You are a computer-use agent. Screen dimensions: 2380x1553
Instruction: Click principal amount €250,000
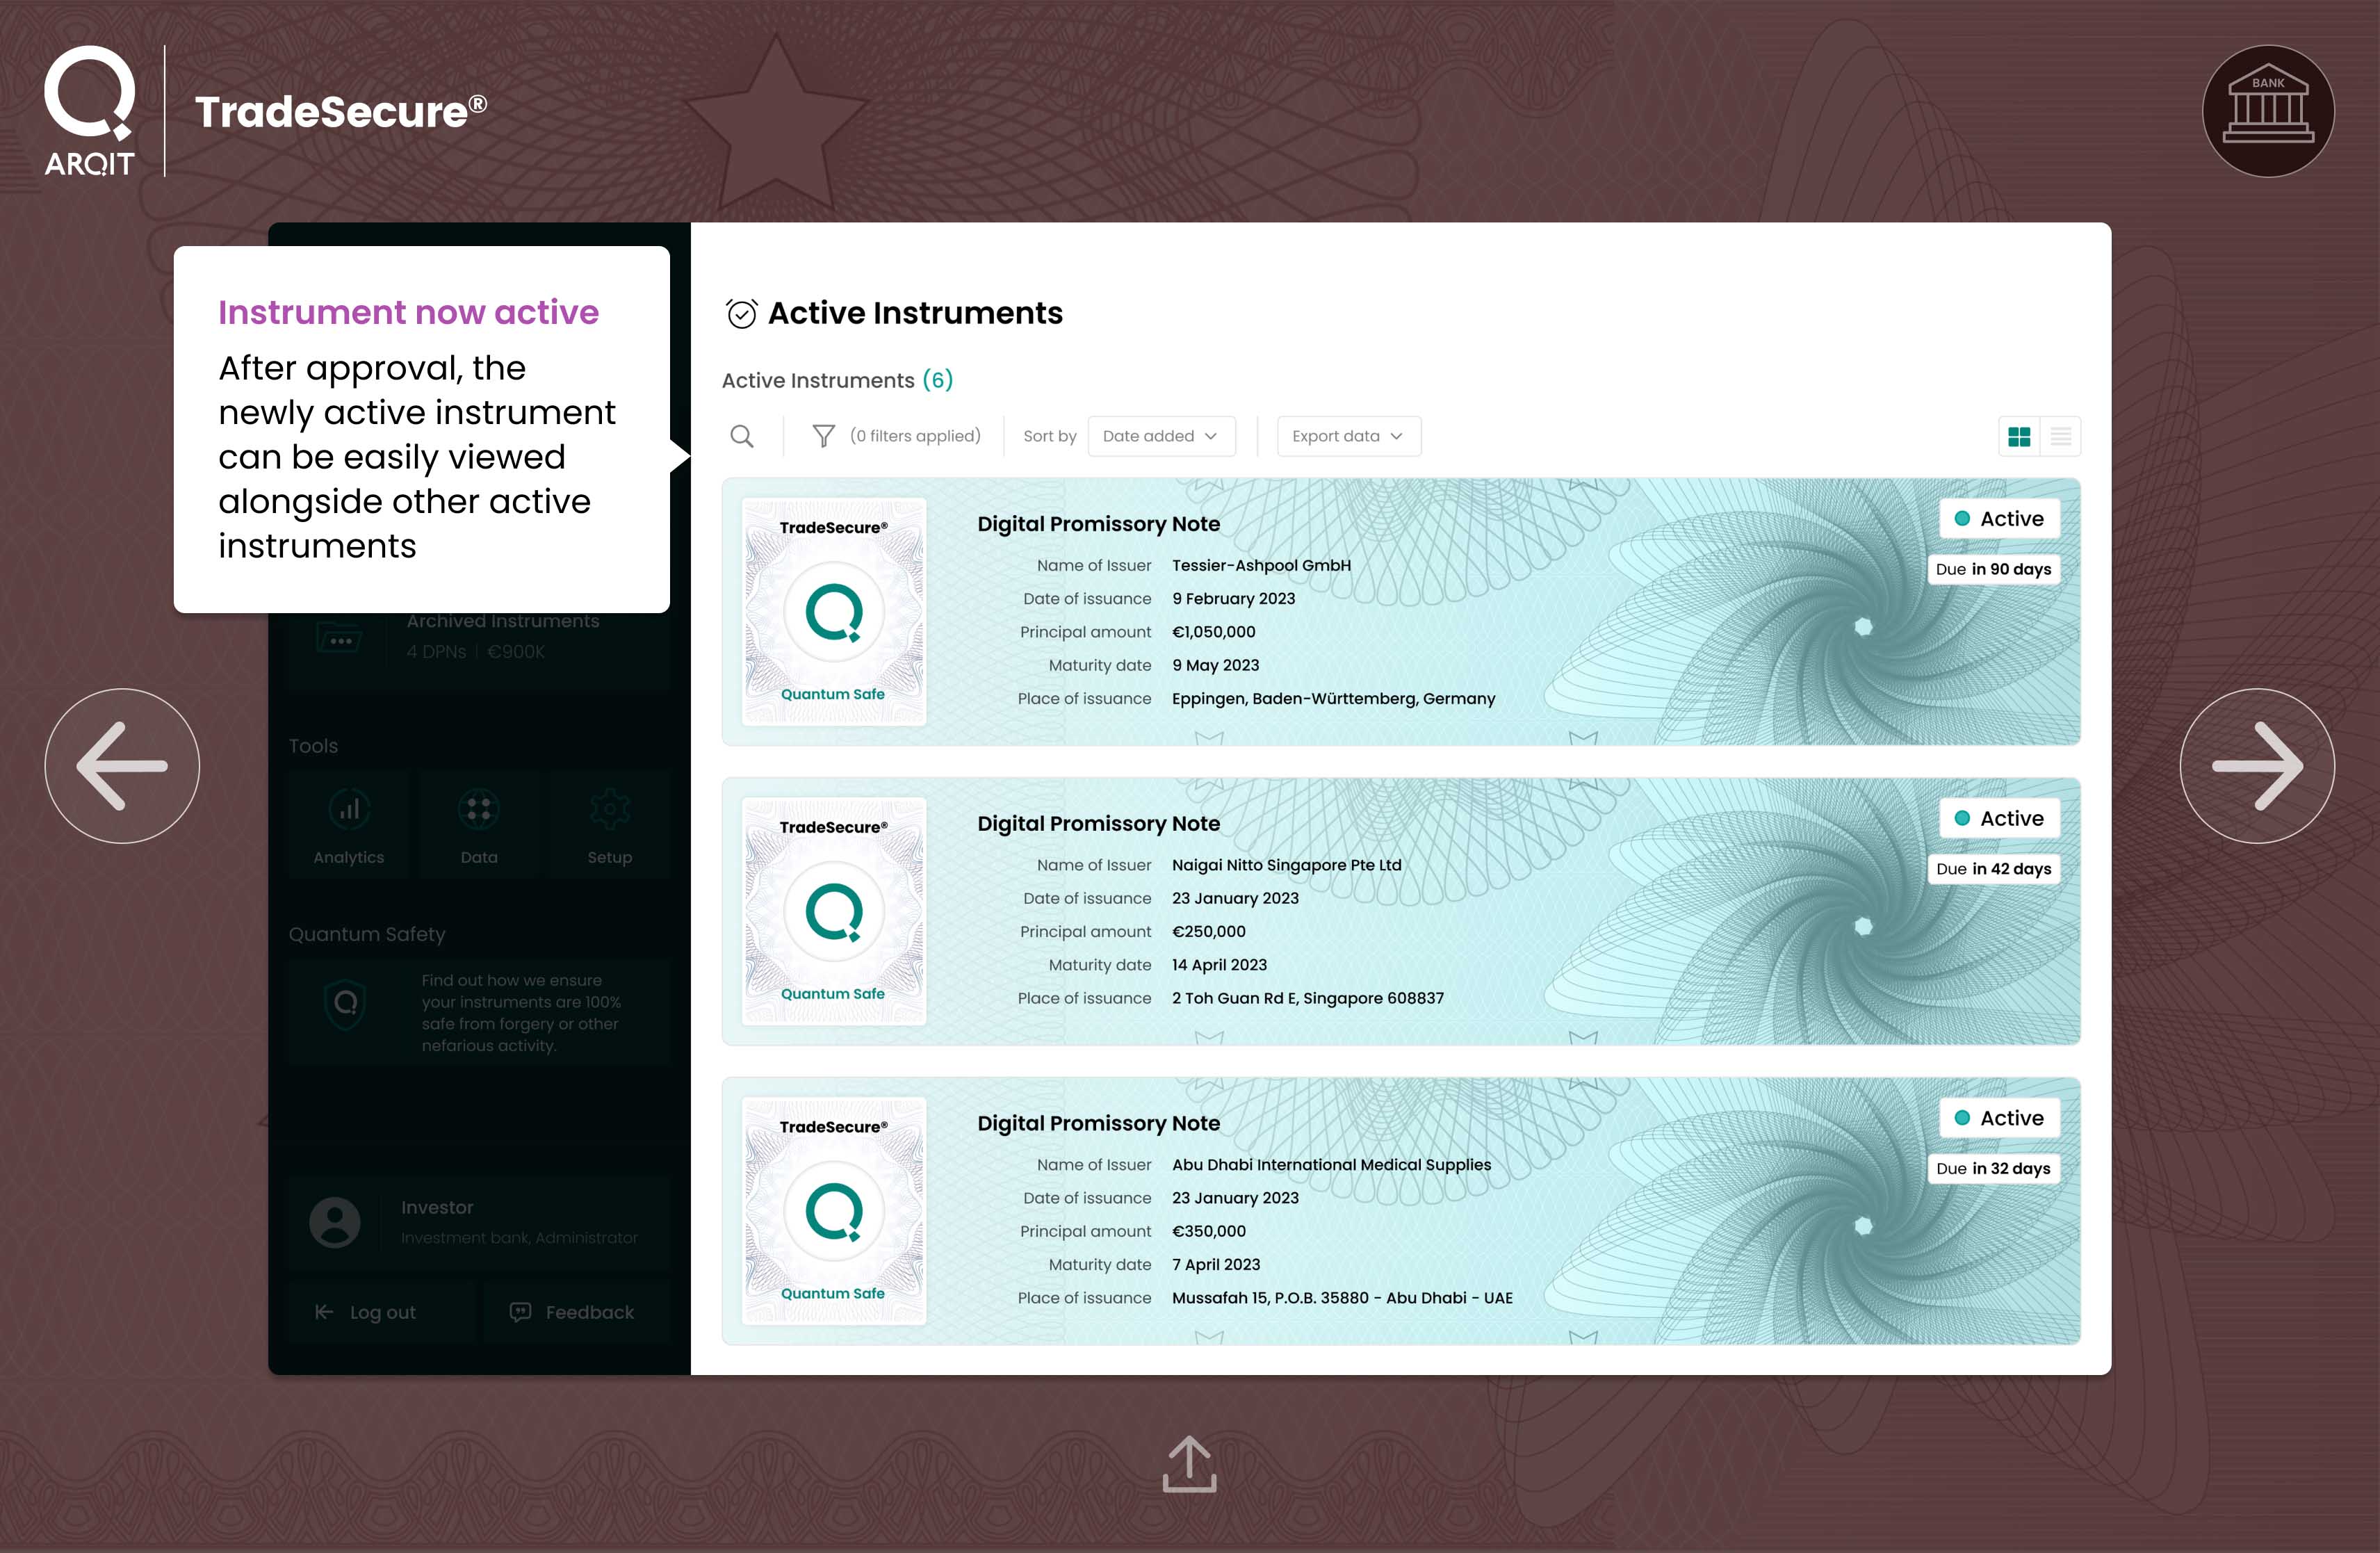click(x=1208, y=932)
